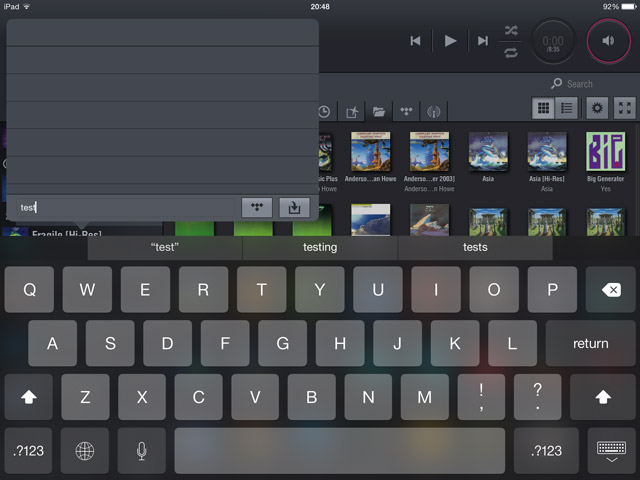Tap the exclamation and comma key
Image resolution: width=640 pixels, height=480 pixels.
pyautogui.click(x=481, y=397)
